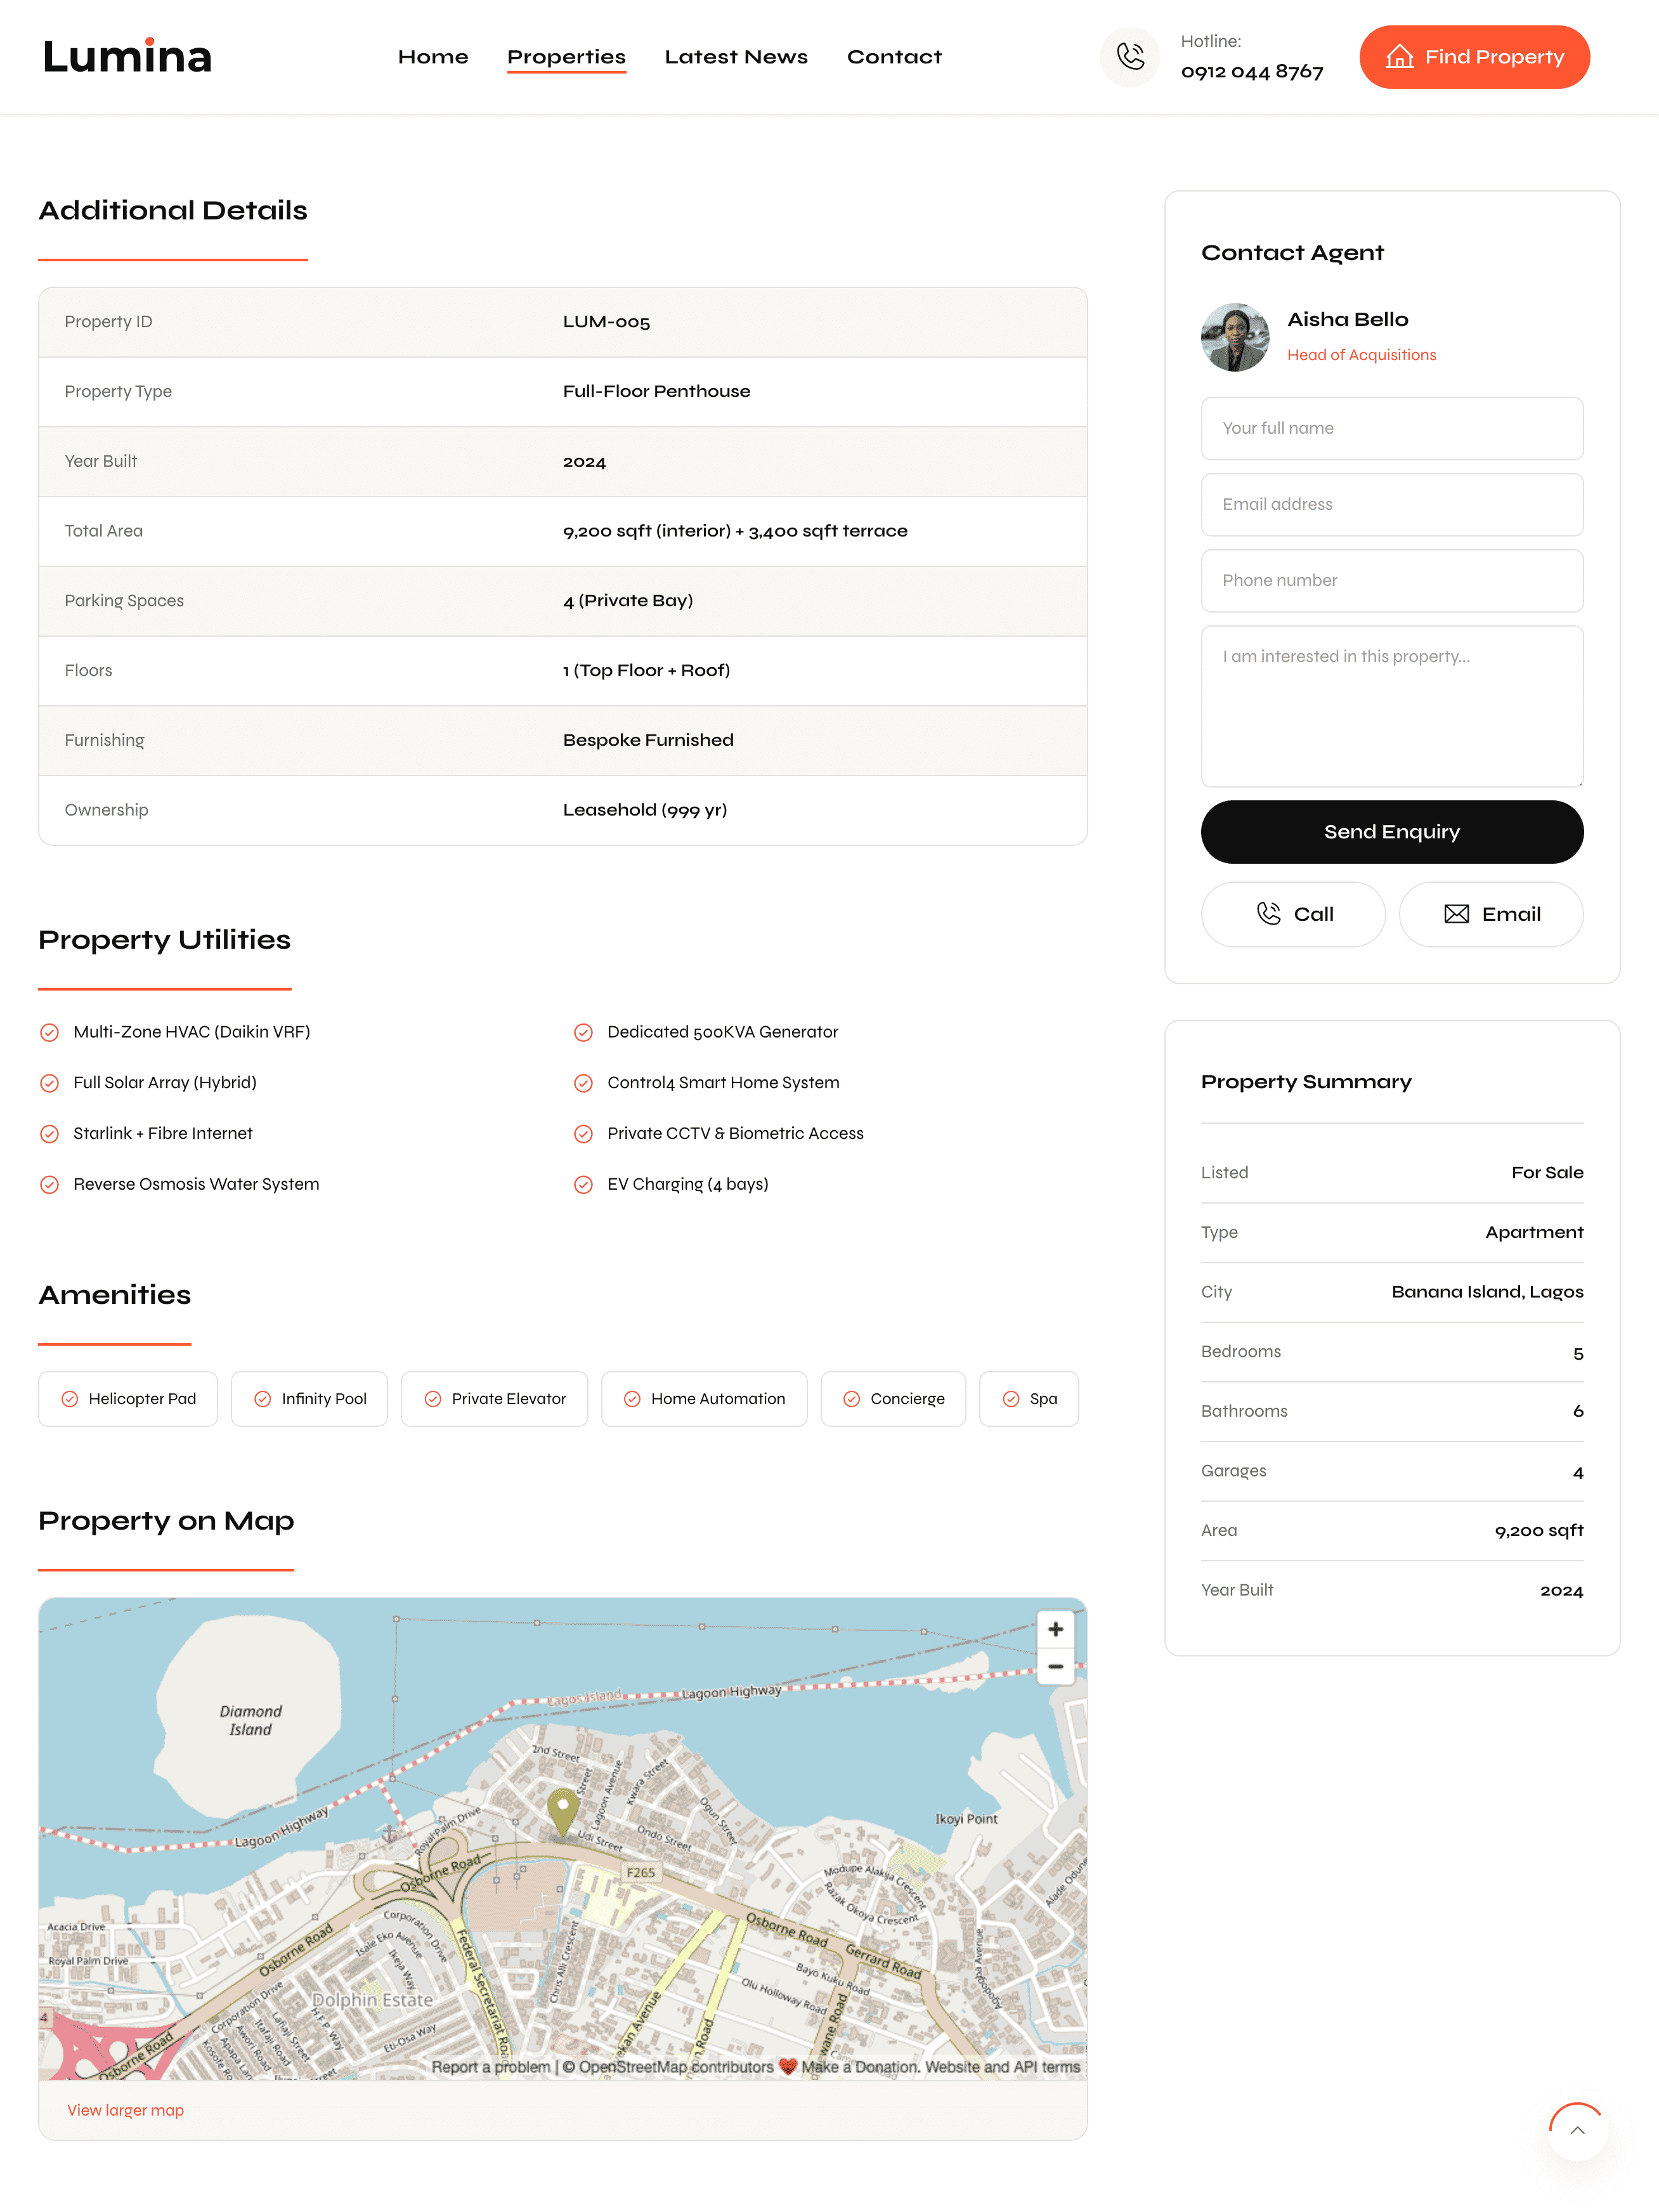1659x2212 pixels.
Task: Focus the Phone number field
Action: pos(1392,580)
